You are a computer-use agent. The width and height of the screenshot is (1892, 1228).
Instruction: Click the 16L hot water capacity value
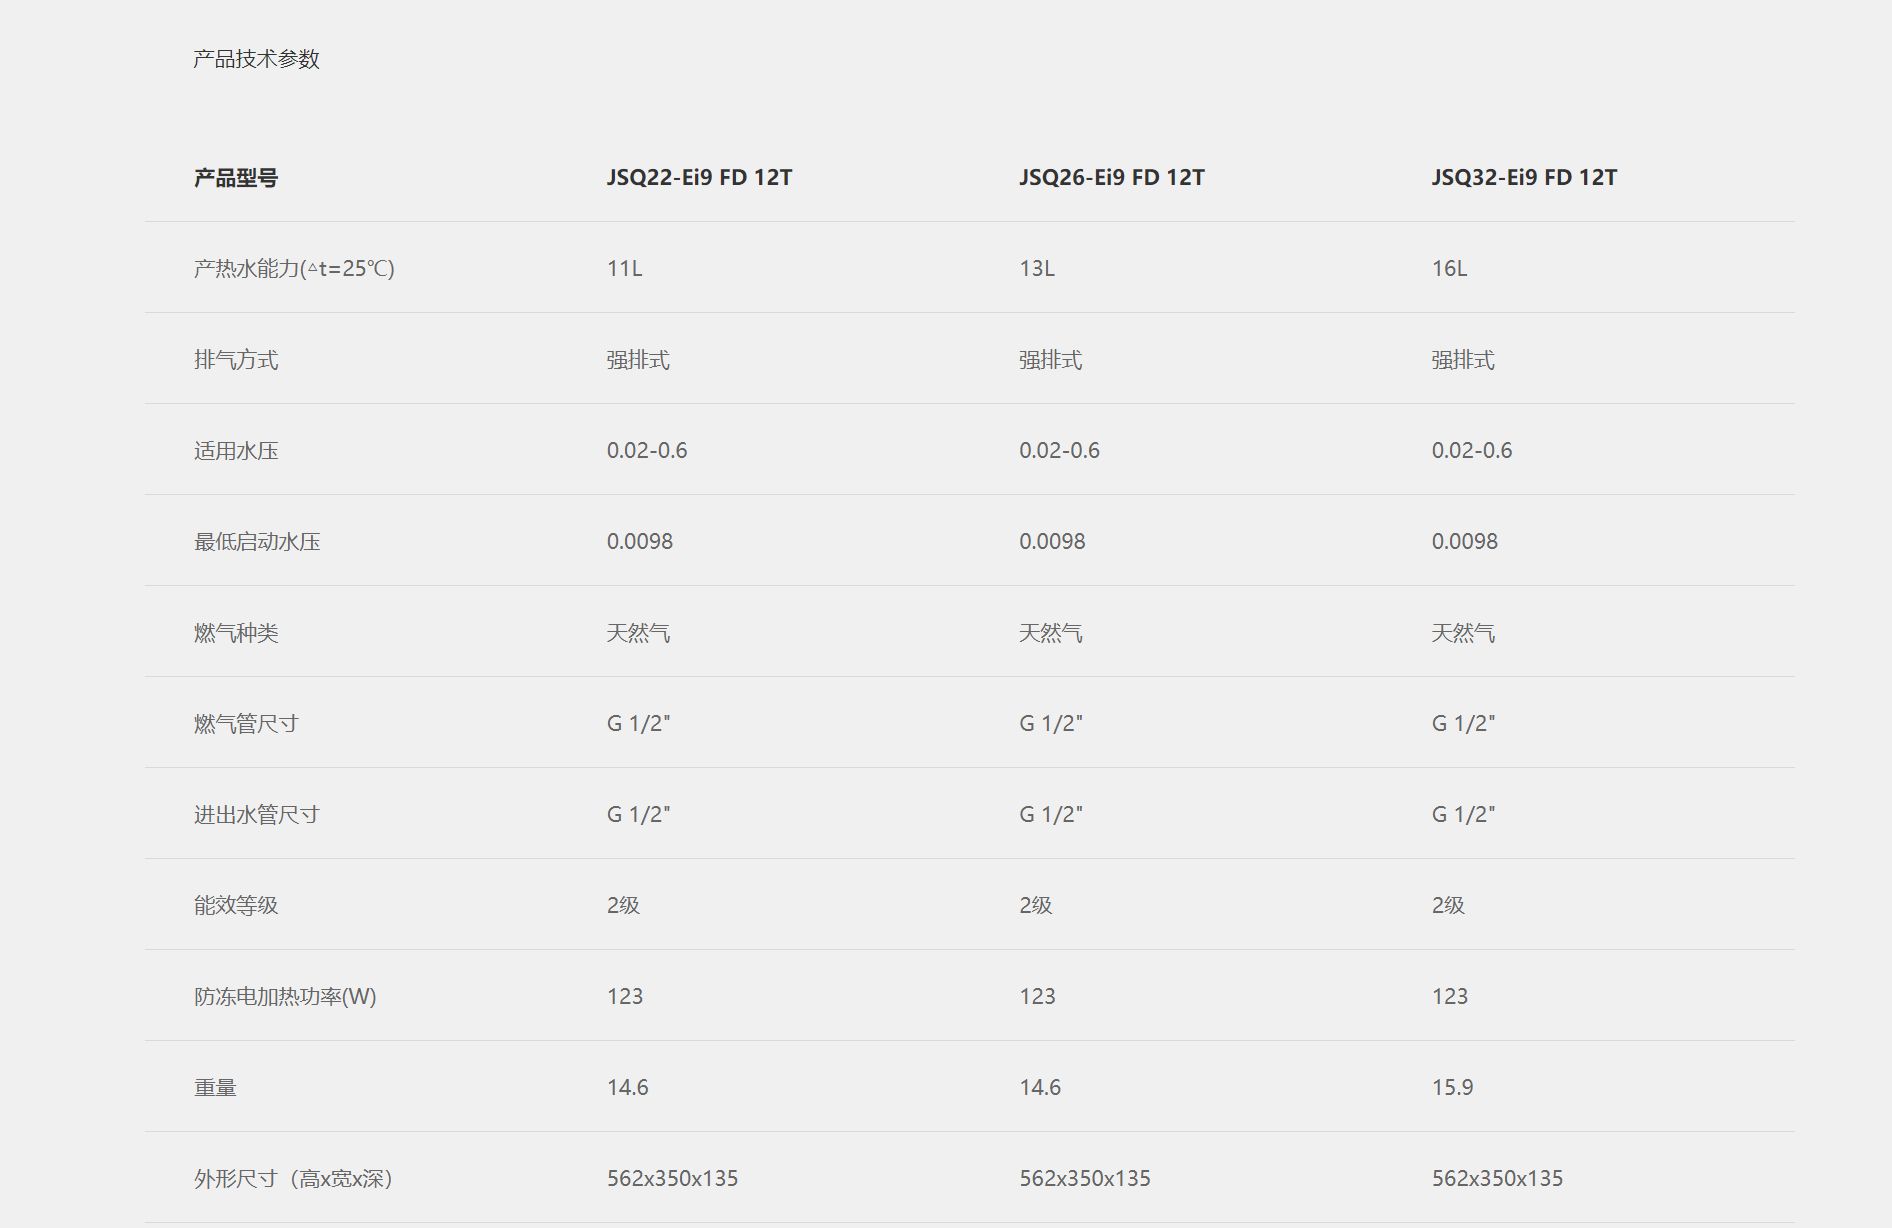[x=1449, y=268]
